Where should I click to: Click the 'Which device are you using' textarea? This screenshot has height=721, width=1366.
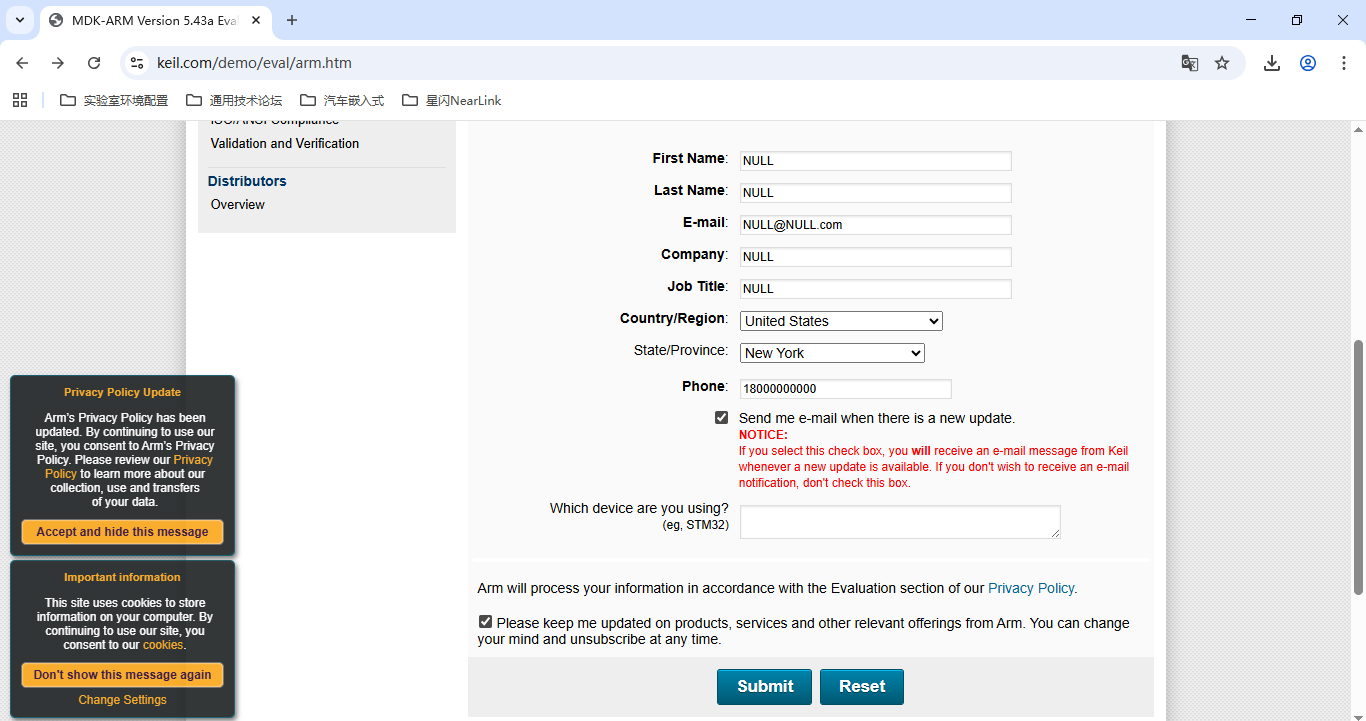[x=900, y=522]
